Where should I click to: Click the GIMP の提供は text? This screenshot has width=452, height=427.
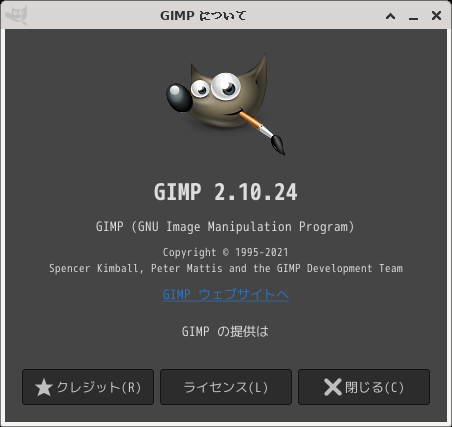click(x=226, y=331)
